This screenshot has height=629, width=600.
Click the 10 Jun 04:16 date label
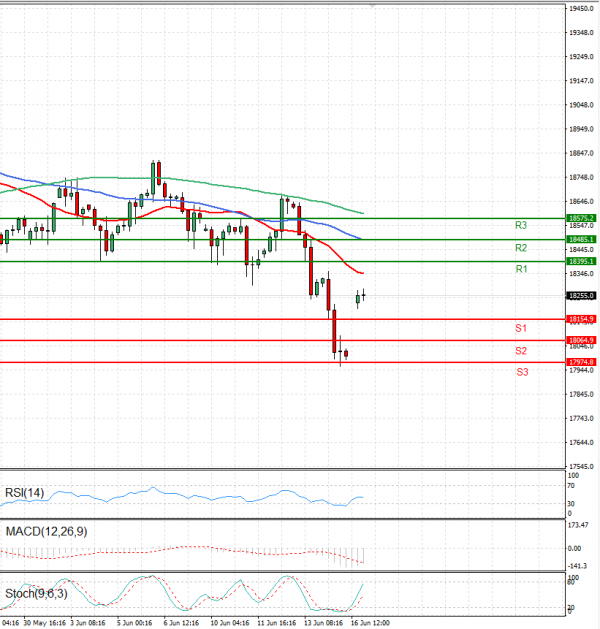tap(230, 623)
